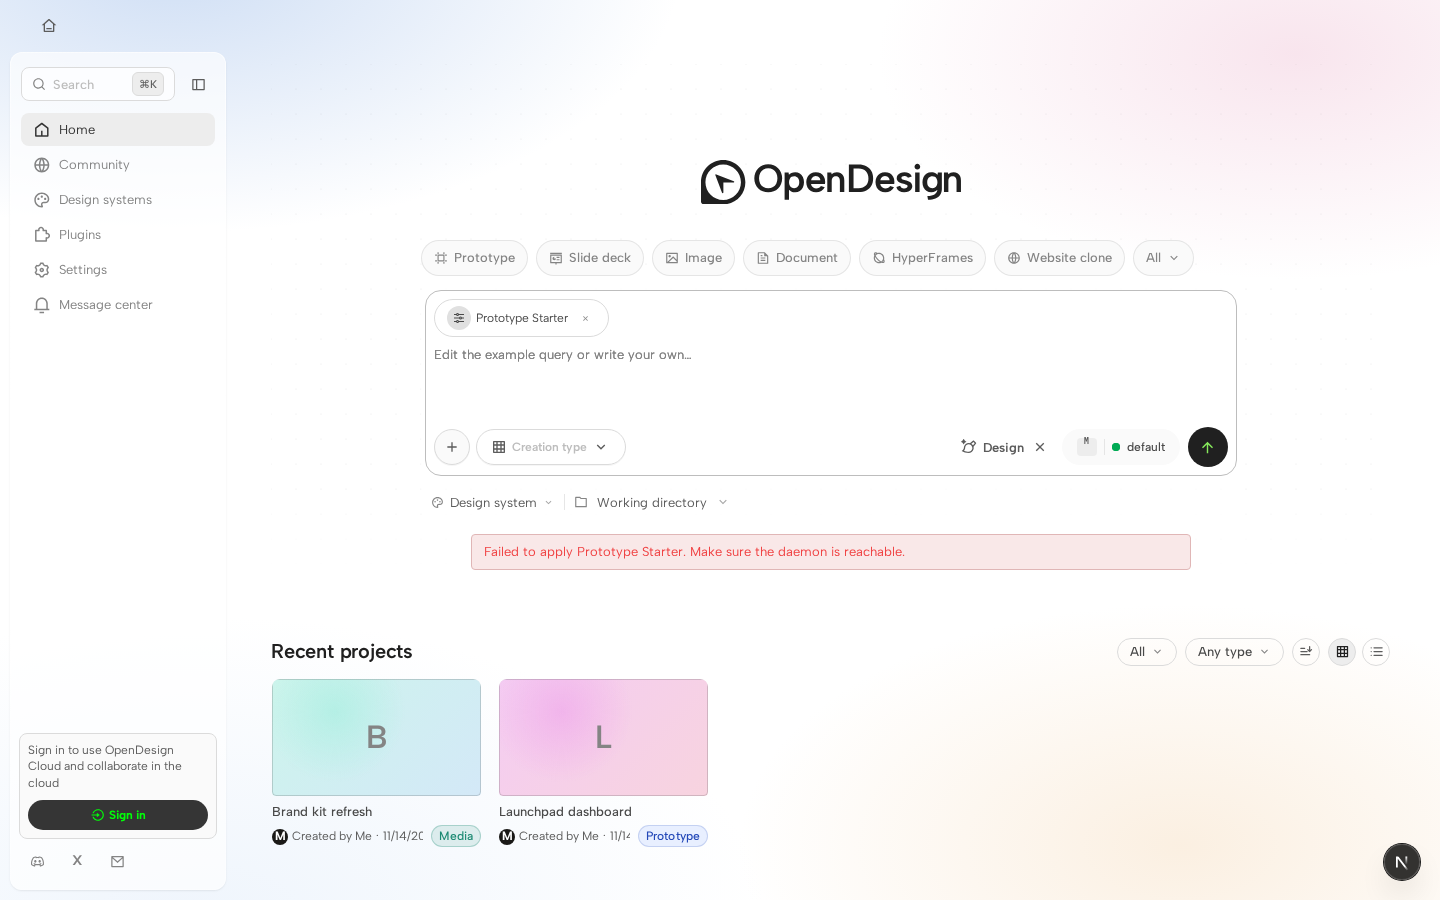This screenshot has width=1440, height=900.
Task: Switch to list view
Action: tap(1376, 652)
